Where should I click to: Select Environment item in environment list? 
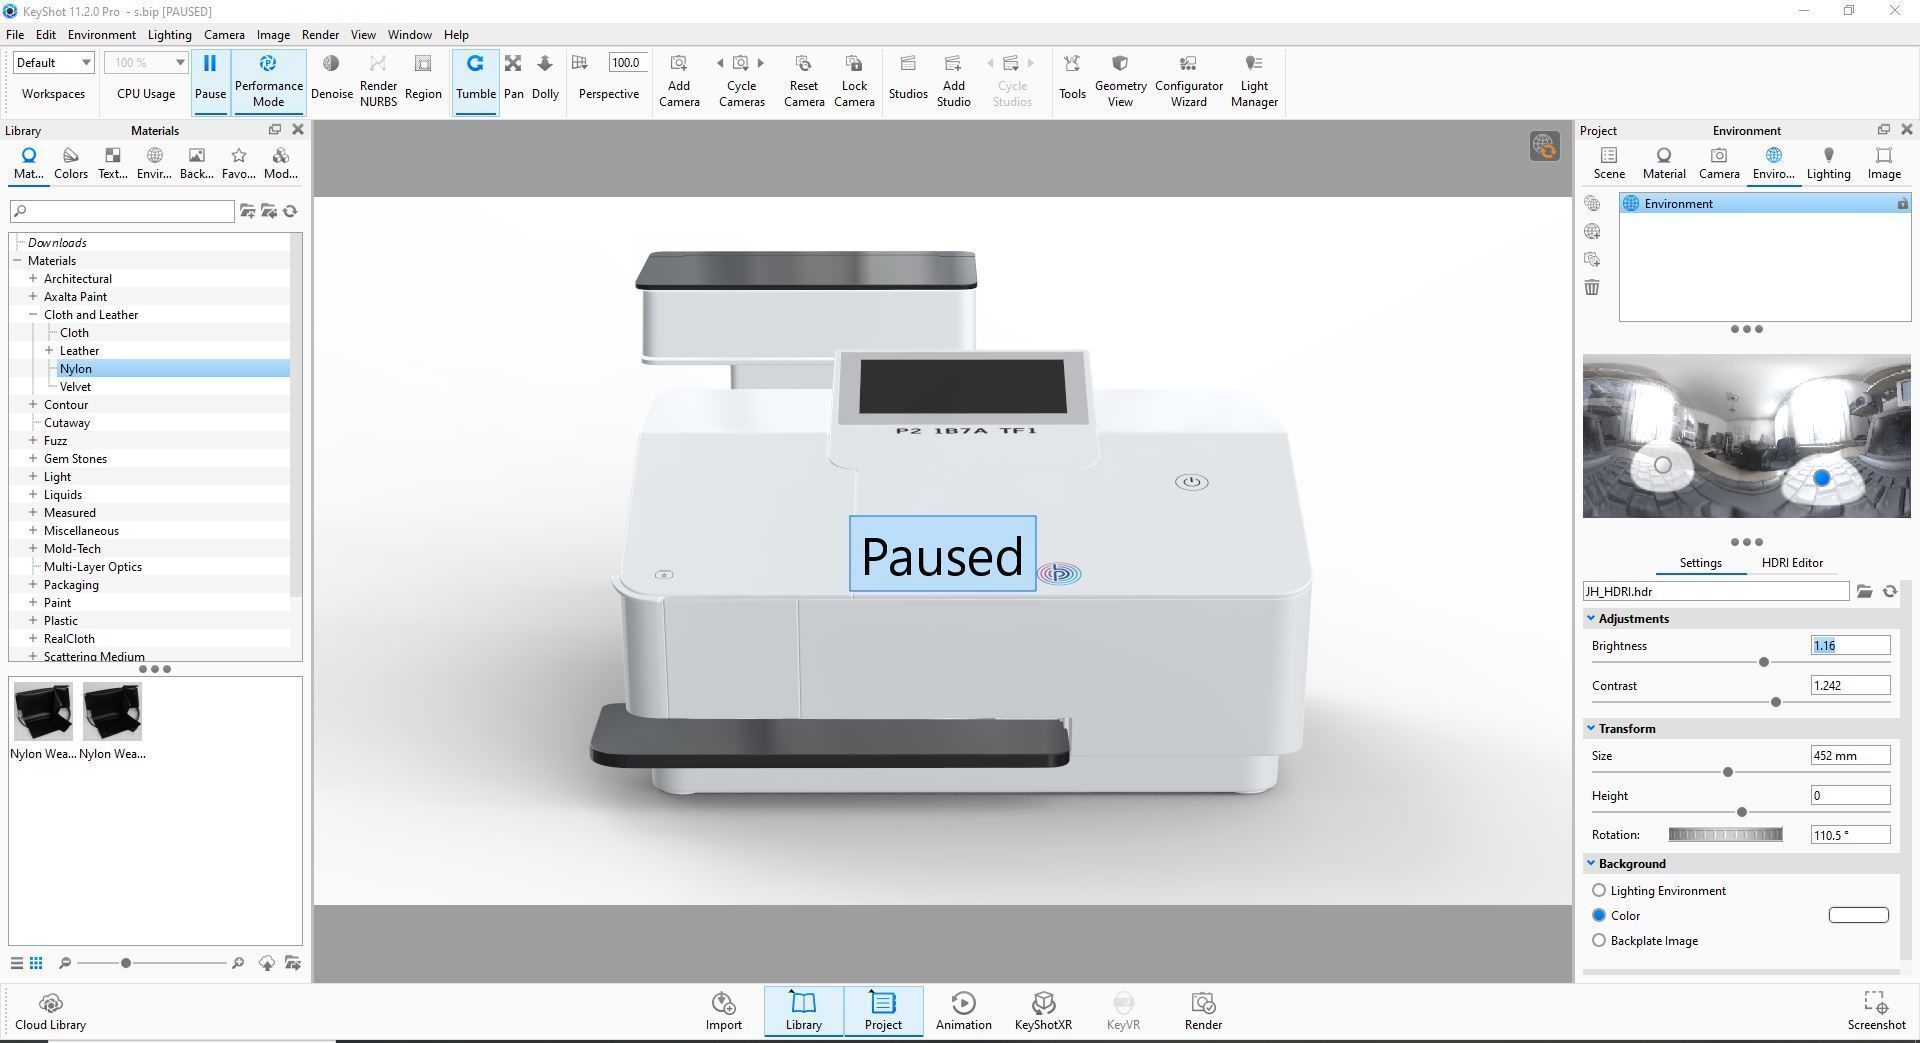(1765, 204)
